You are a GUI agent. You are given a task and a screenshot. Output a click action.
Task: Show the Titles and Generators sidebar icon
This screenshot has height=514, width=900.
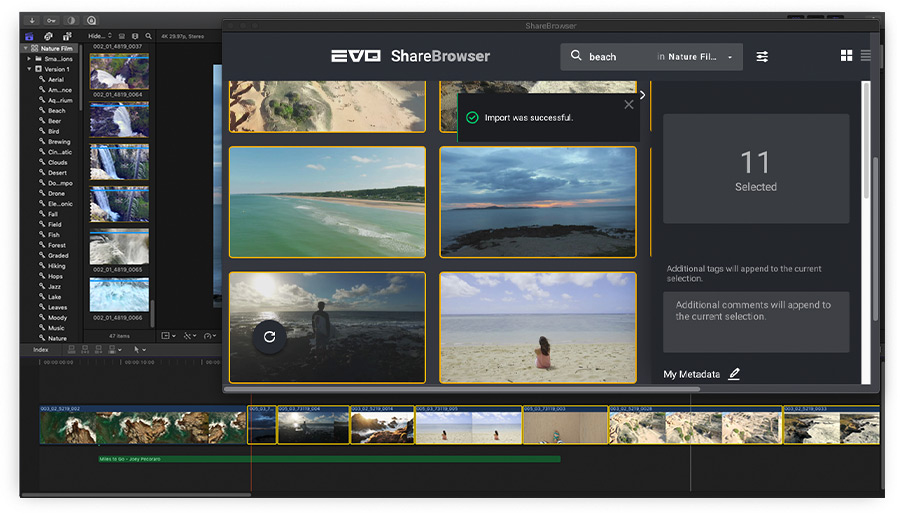[x=67, y=36]
